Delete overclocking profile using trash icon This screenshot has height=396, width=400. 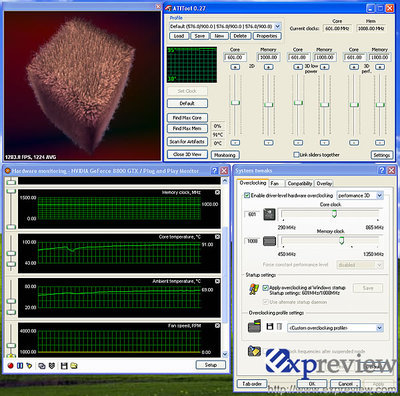[279, 326]
